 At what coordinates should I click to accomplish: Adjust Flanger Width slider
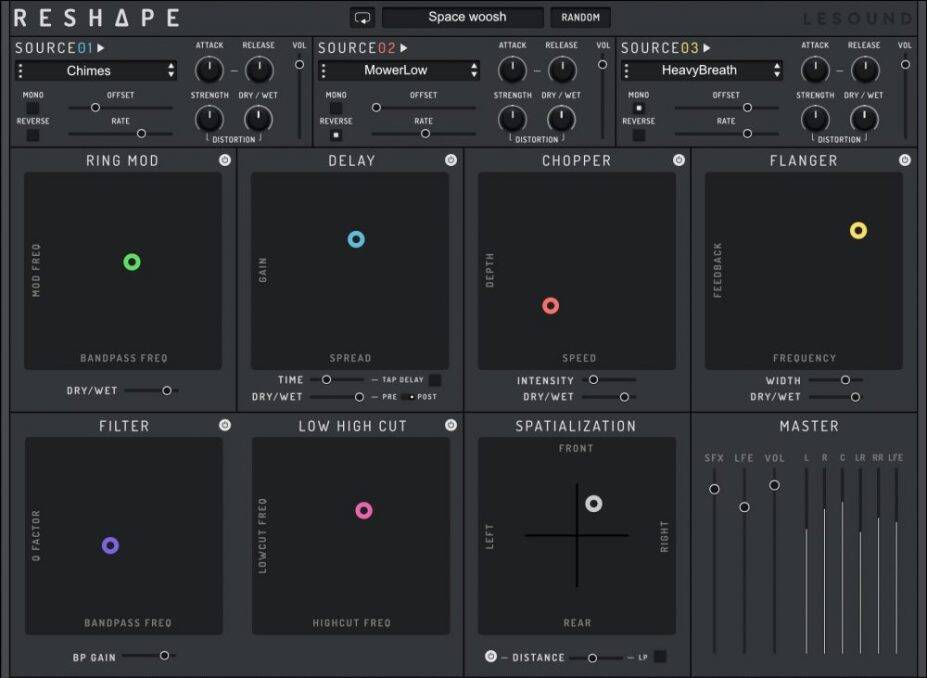(x=836, y=379)
